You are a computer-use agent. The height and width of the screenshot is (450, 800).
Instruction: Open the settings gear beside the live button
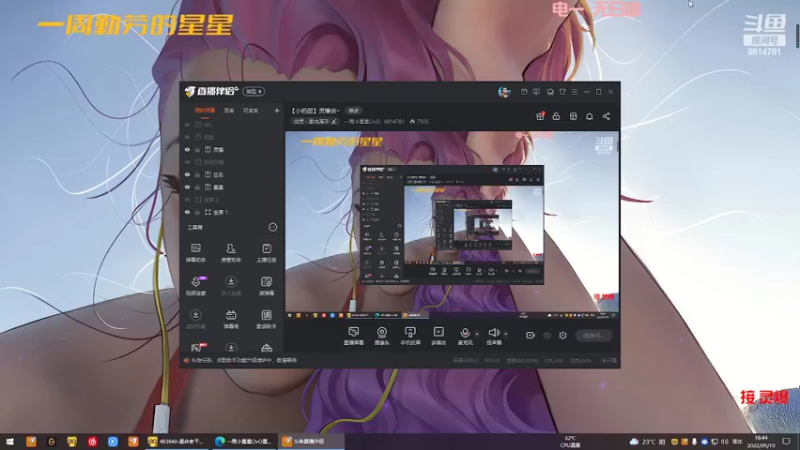point(563,335)
